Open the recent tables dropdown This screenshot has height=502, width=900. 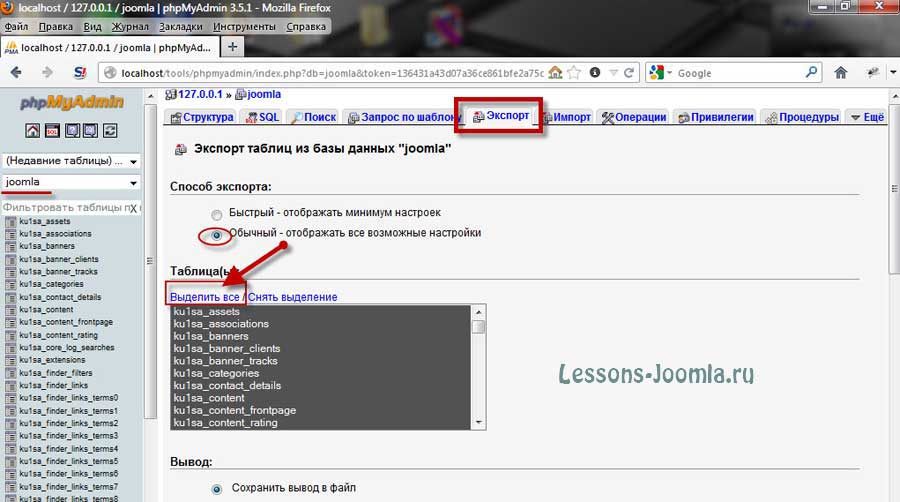pyautogui.click(x=72, y=161)
